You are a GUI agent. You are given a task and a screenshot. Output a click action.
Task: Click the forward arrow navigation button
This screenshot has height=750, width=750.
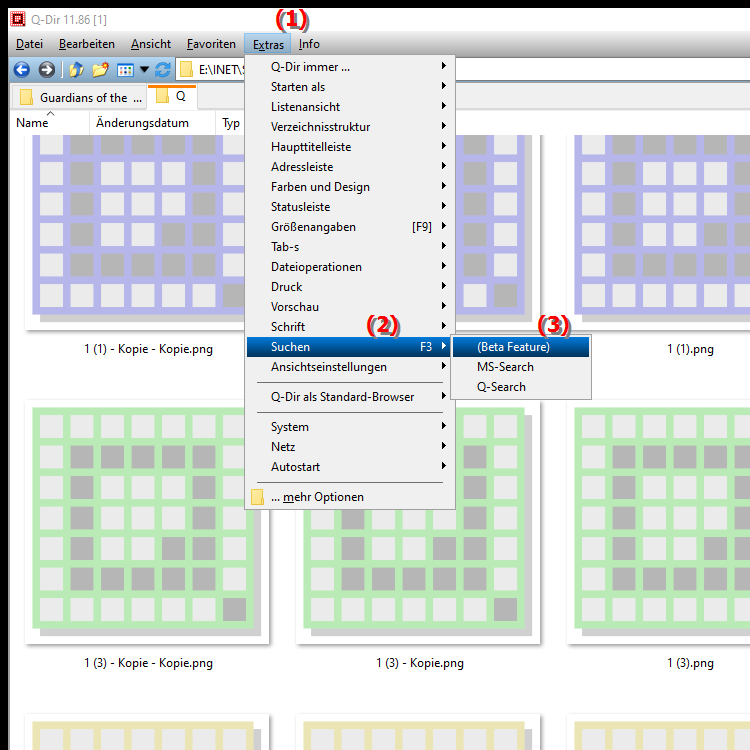point(46,70)
